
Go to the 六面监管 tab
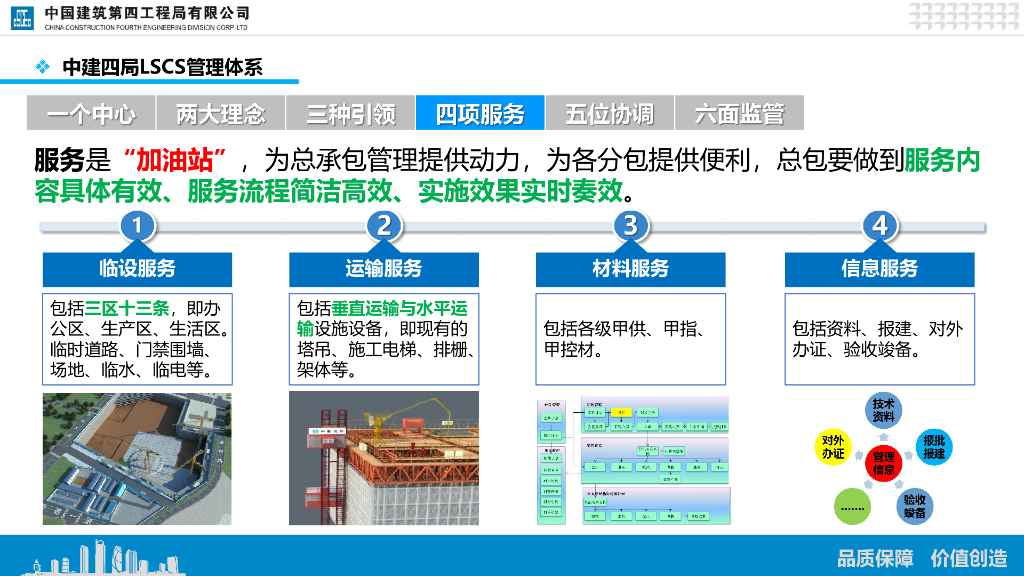(739, 114)
